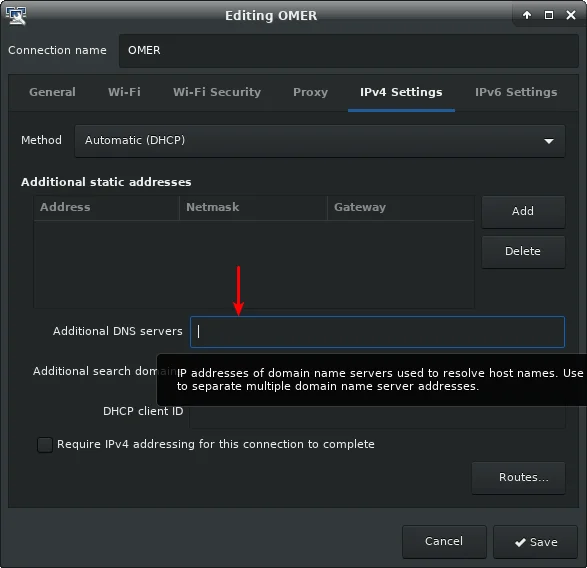587x568 pixels.
Task: Click the network connection app icon in the title bar
Action: coord(16,16)
